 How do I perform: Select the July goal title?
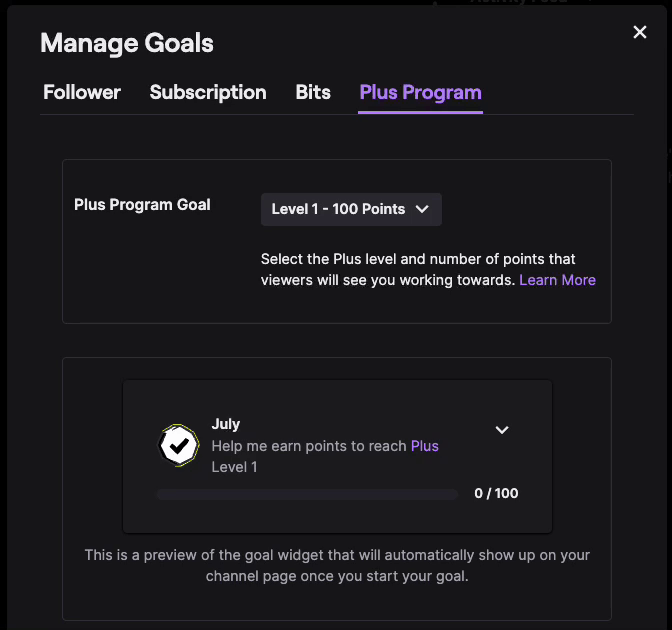pos(226,424)
